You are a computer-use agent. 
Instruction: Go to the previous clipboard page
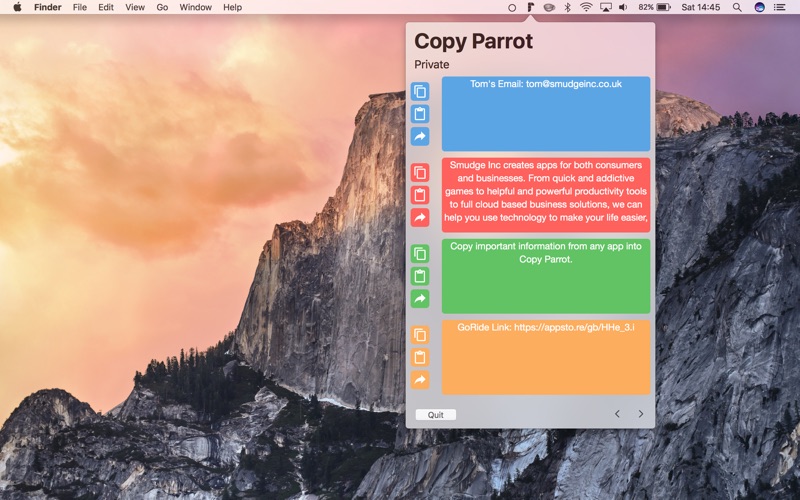[x=617, y=414]
